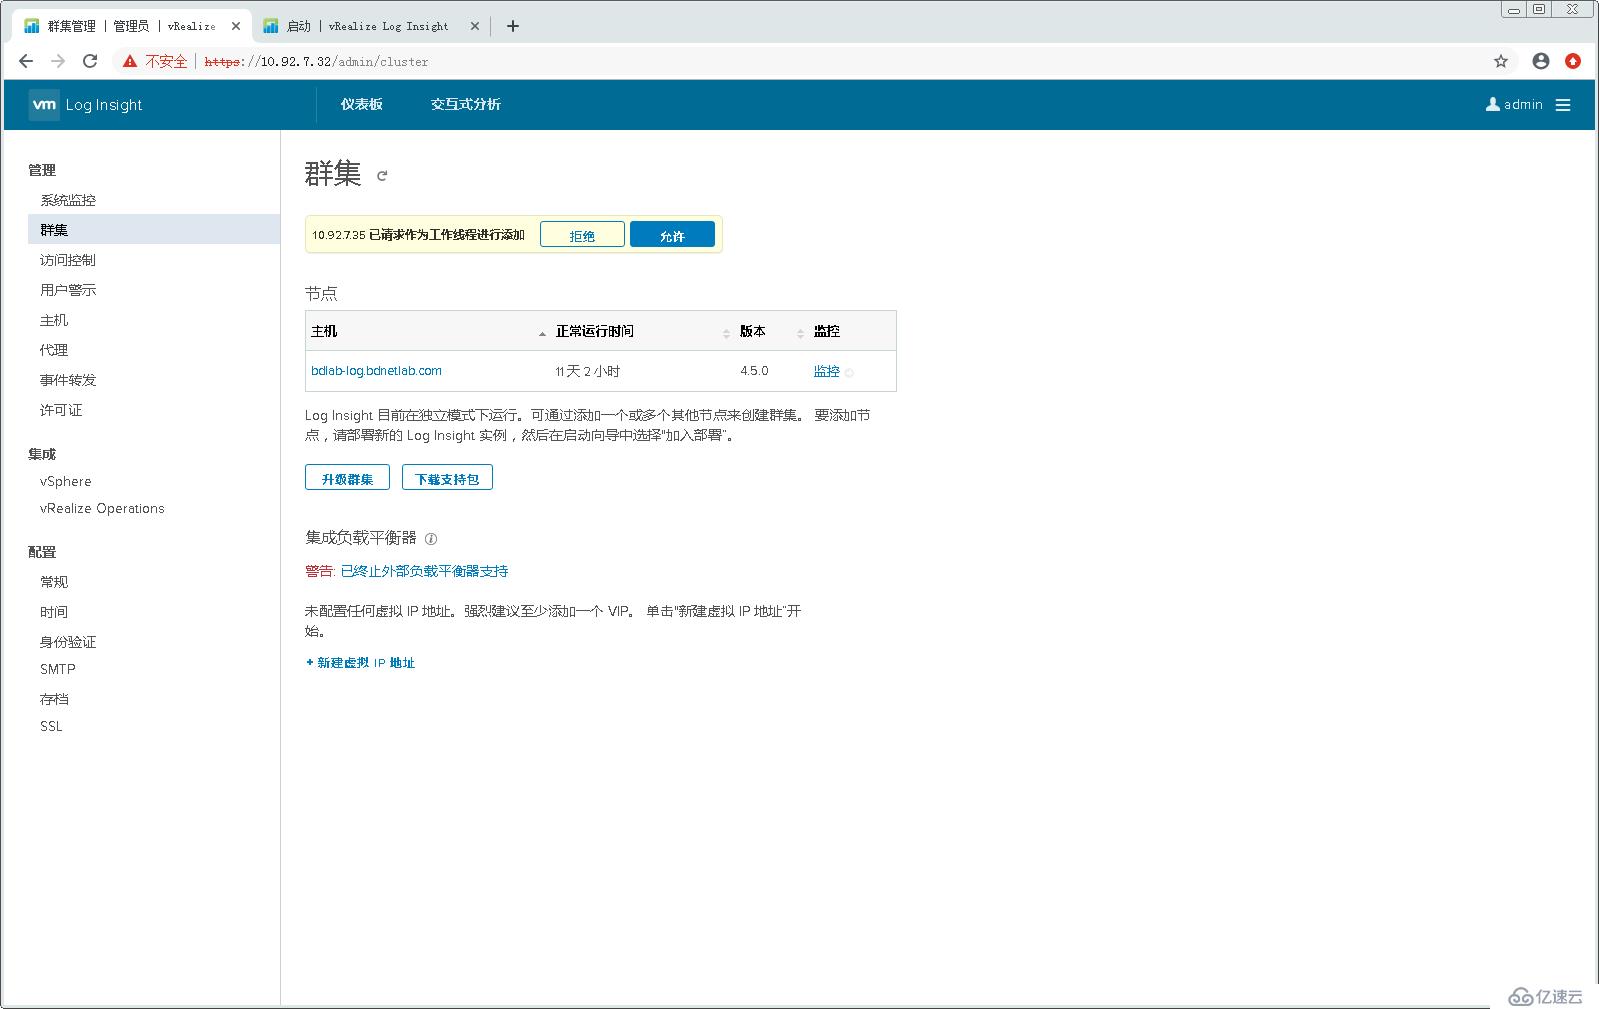Click the browser forward arrow
This screenshot has width=1599, height=1009.
click(x=58, y=61)
